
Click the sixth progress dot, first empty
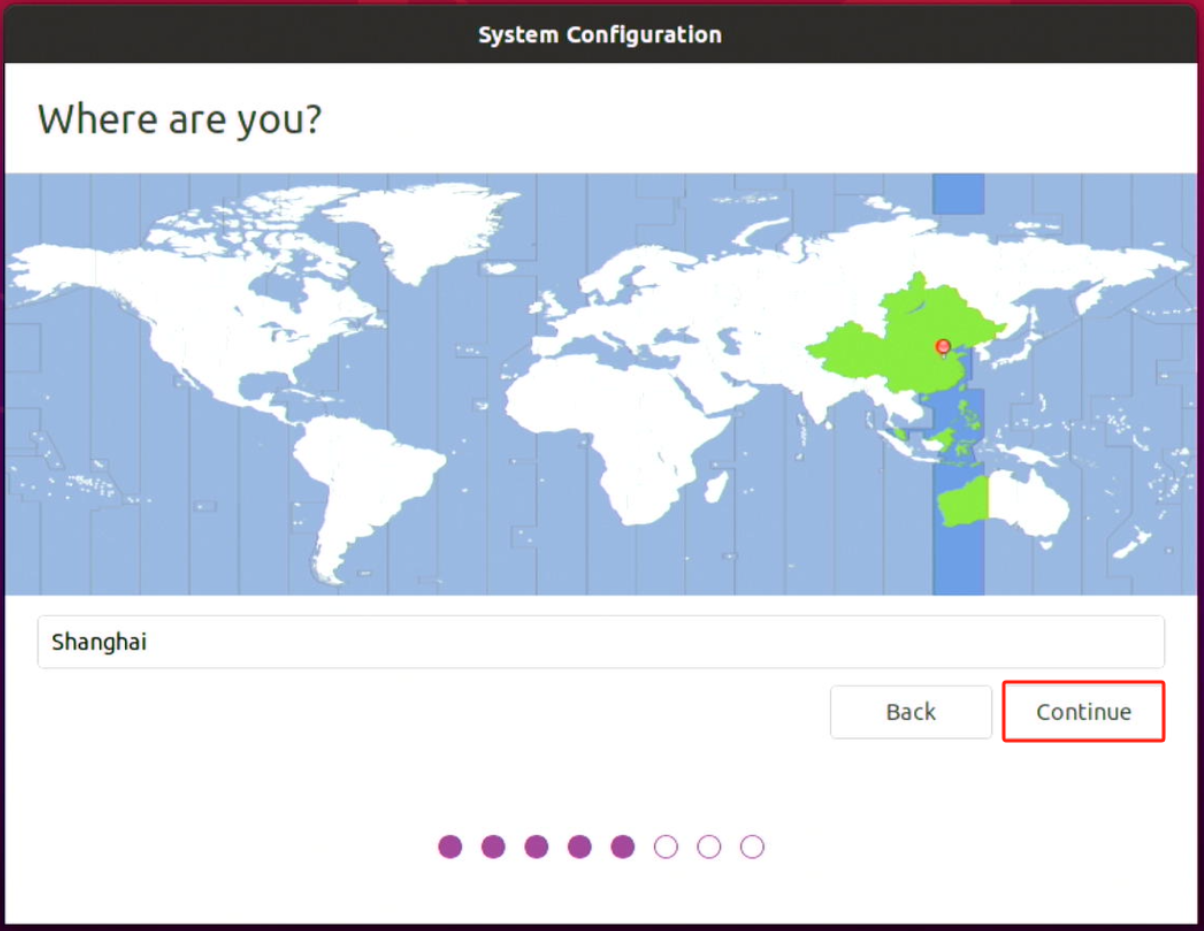(x=666, y=847)
